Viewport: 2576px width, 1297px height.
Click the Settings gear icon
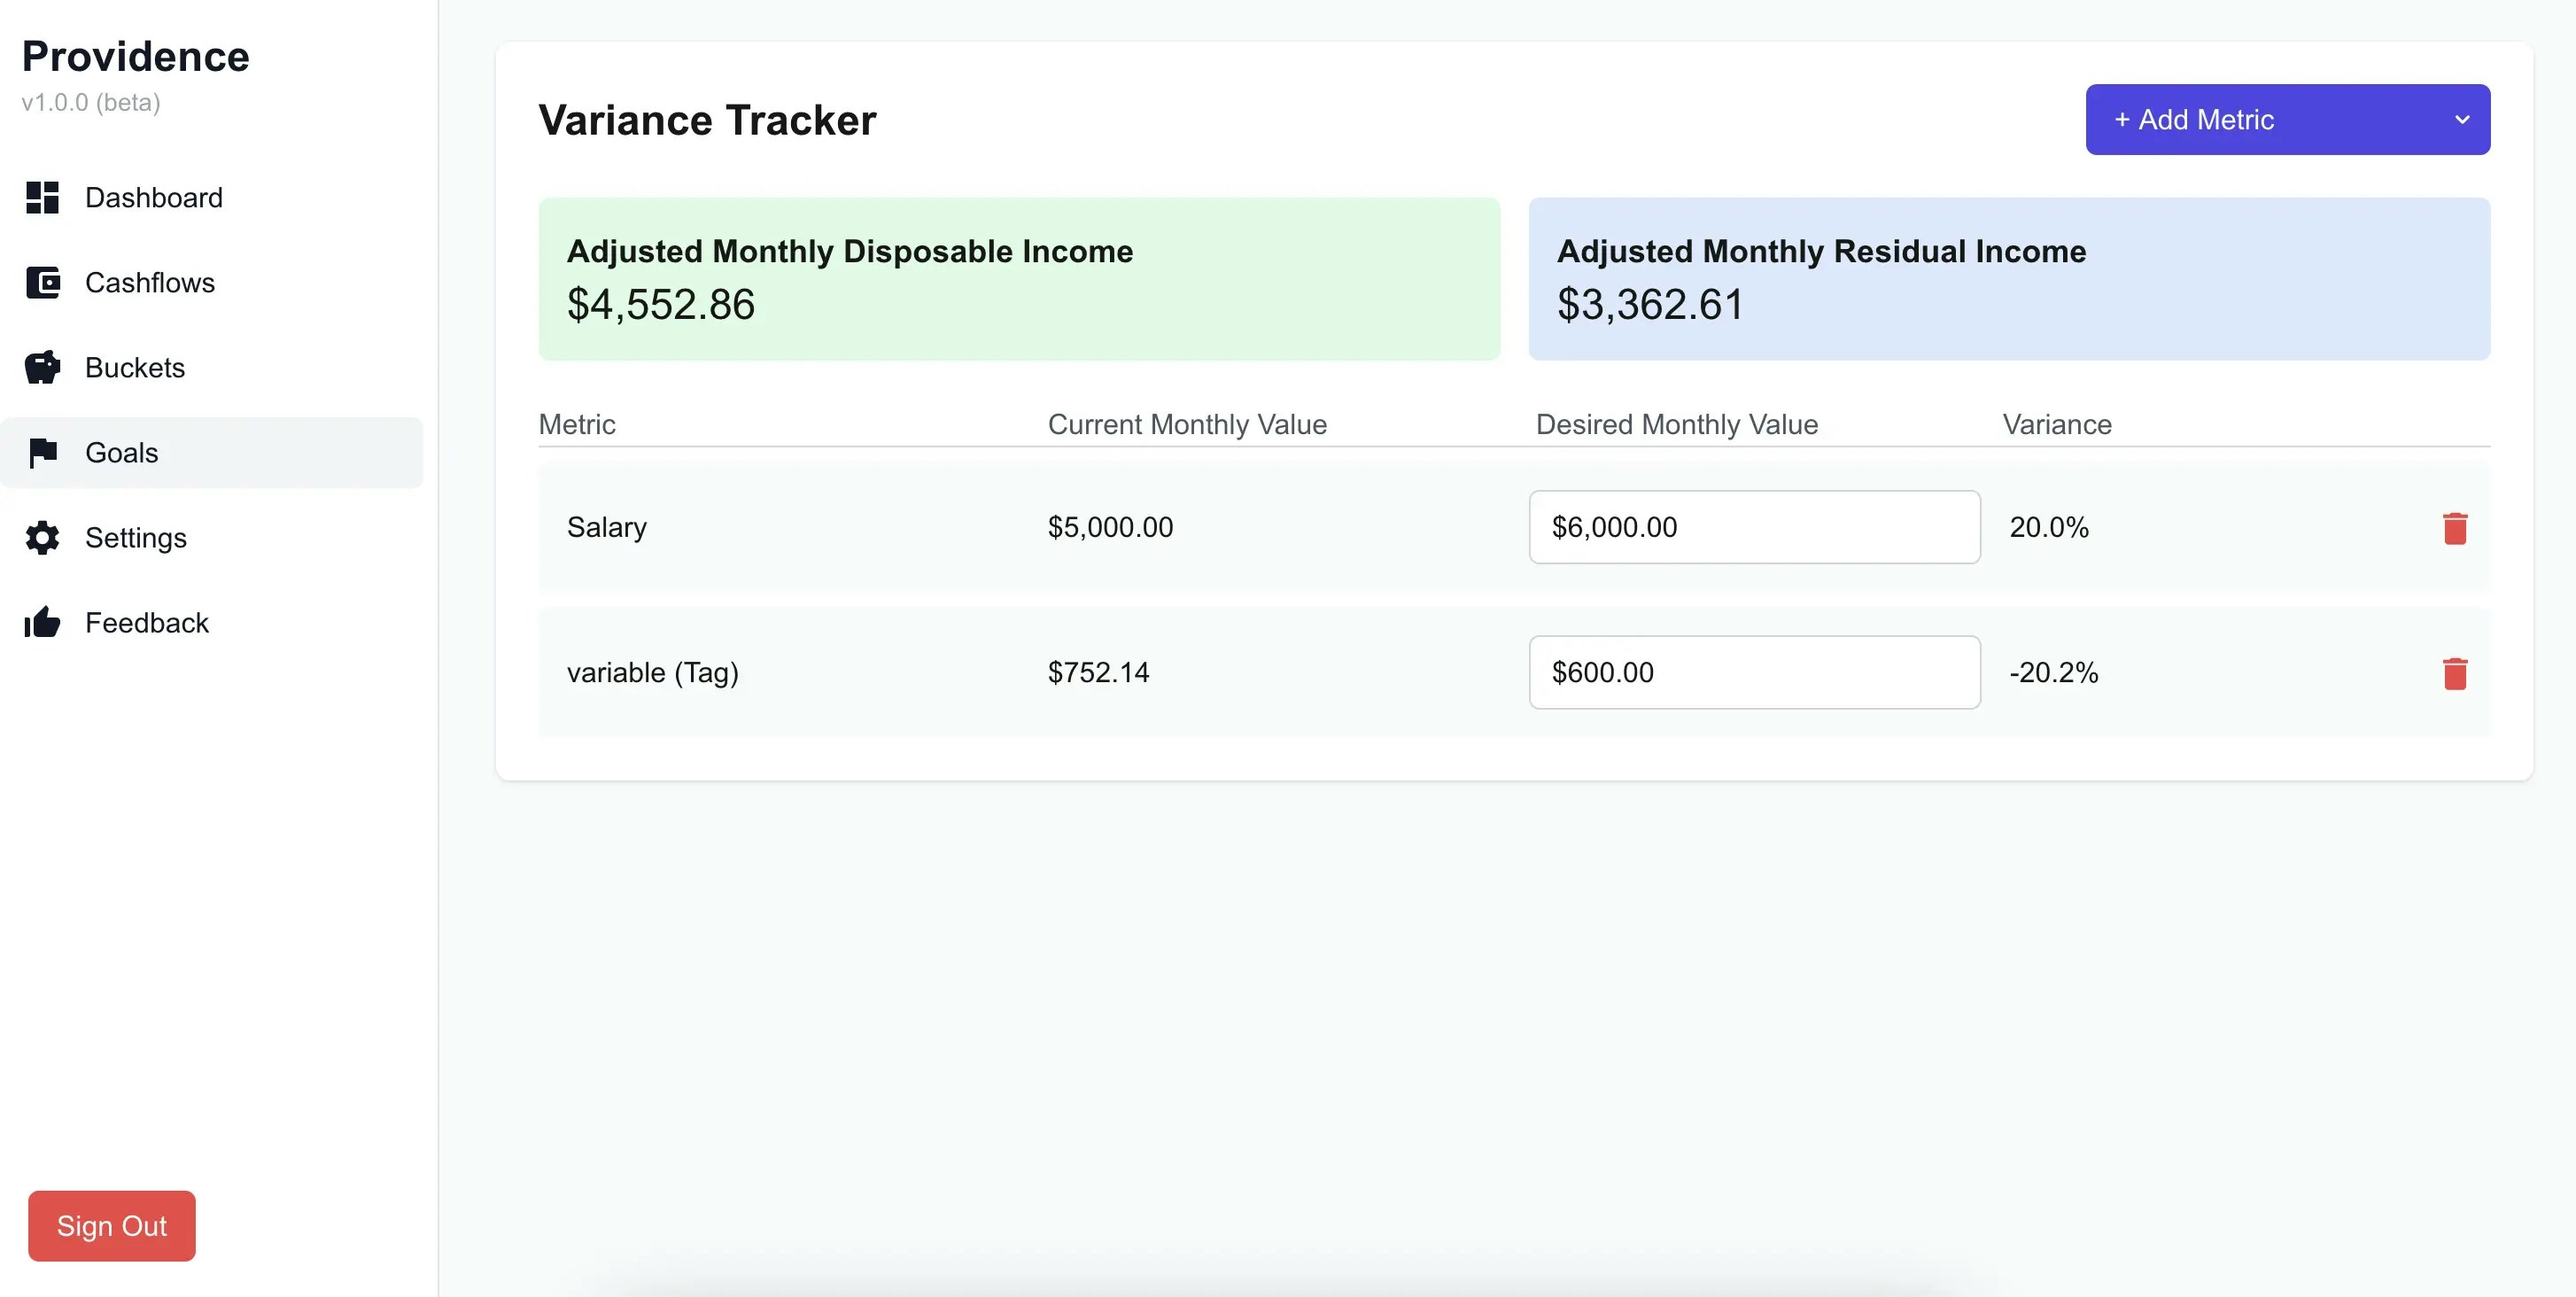pos(42,538)
